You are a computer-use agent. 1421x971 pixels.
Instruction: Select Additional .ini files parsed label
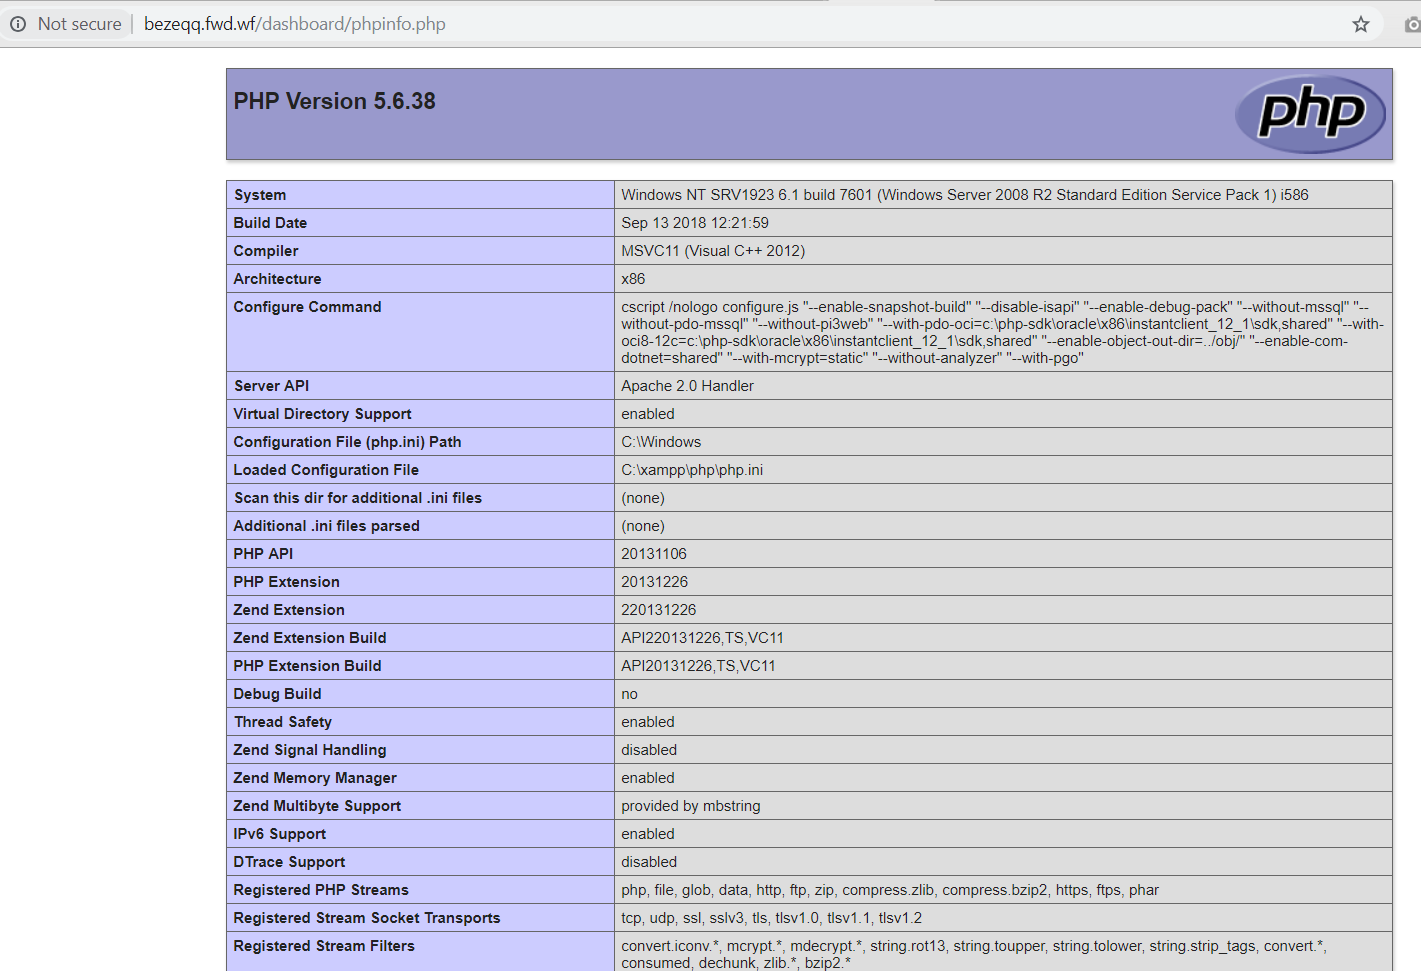326,526
